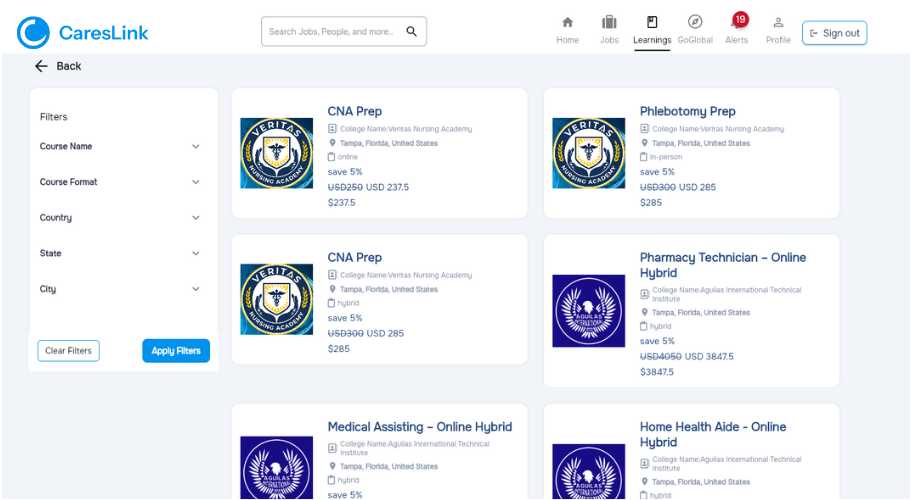Open Alerts bell with 19 badge
The width and height of the screenshot is (911, 500).
[737, 24]
